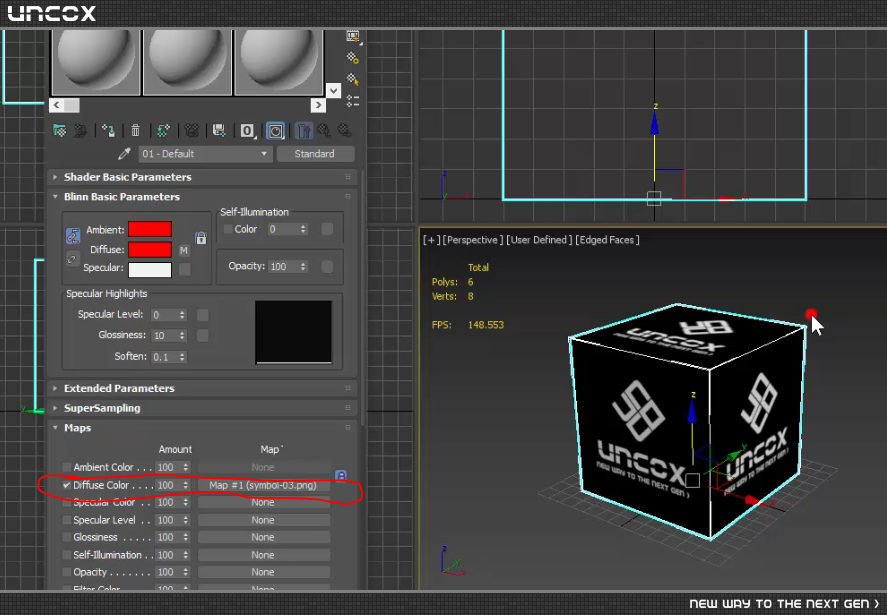This screenshot has width=887, height=615.
Task: Click the blue lock beside Ambient Color map
Action: point(341,476)
